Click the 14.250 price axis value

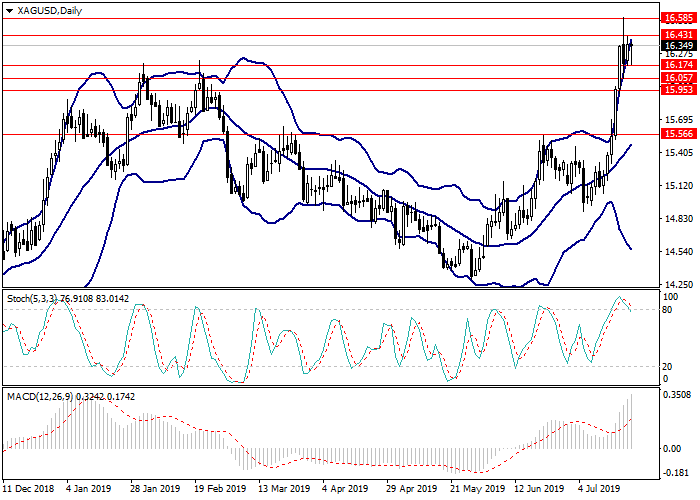click(677, 284)
